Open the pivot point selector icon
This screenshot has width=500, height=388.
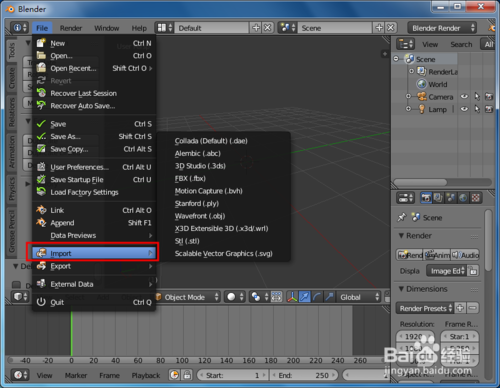259,297
